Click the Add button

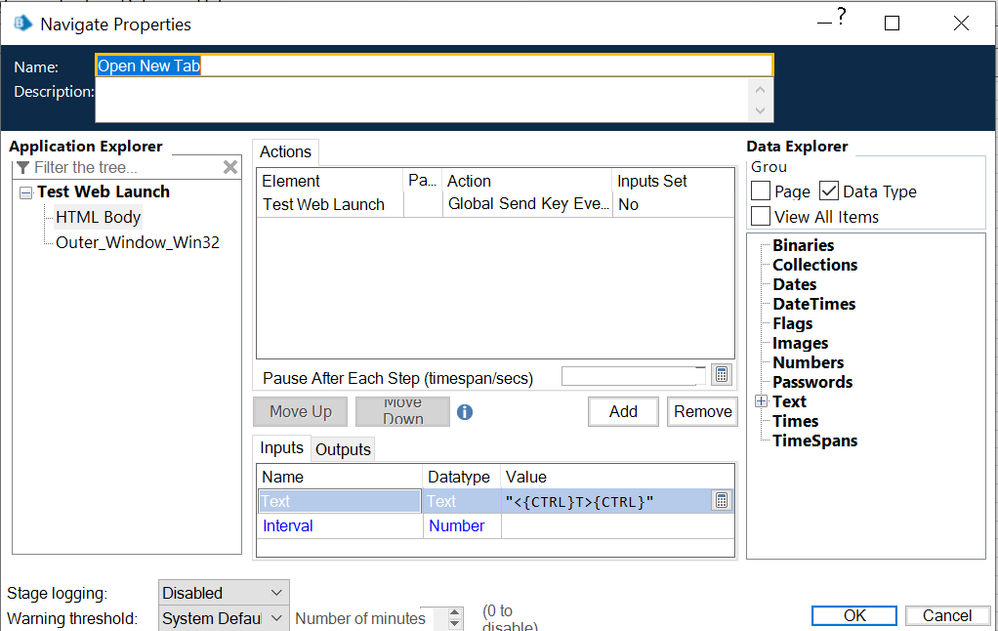(623, 411)
